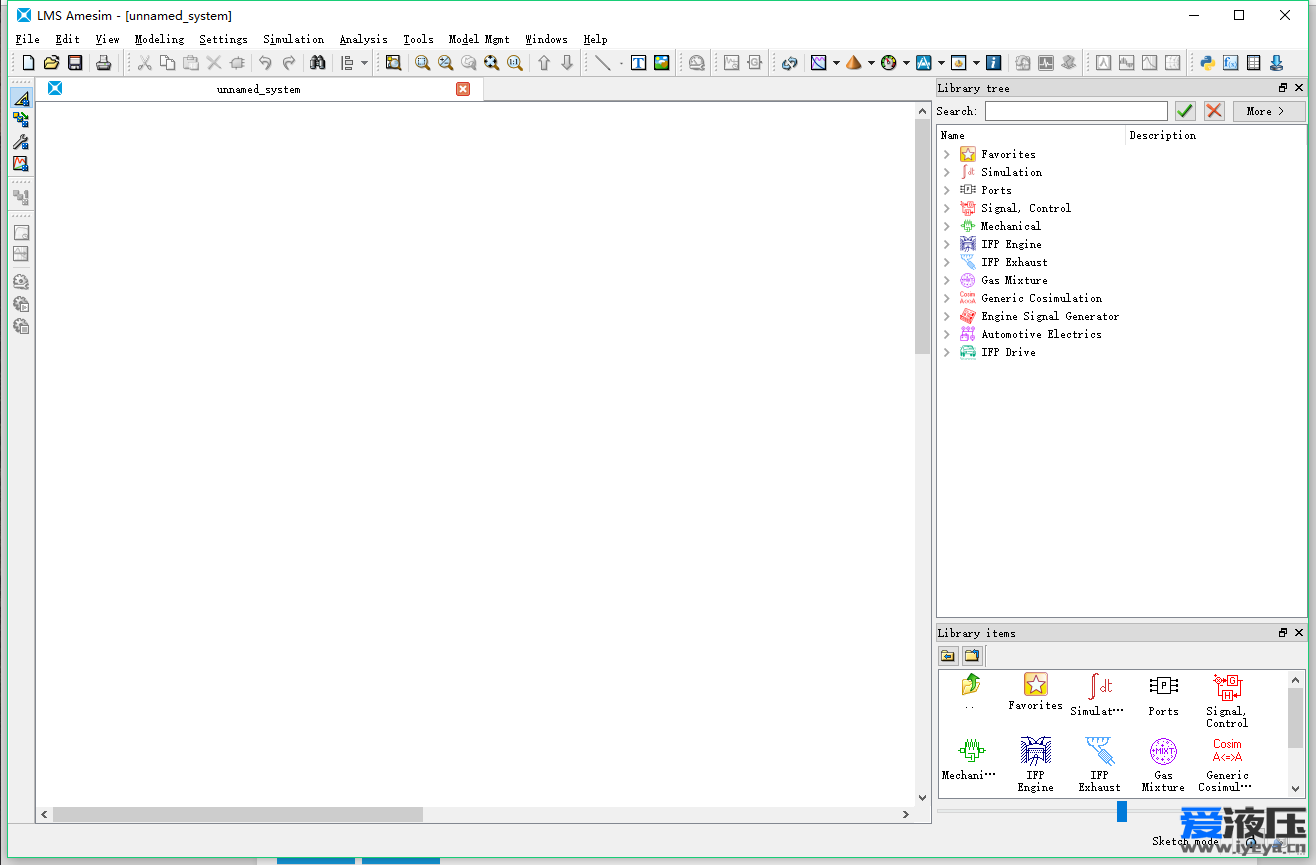The image size is (1316, 865).
Task: Click the plot chart toolbar icon
Action: pyautogui.click(x=819, y=63)
